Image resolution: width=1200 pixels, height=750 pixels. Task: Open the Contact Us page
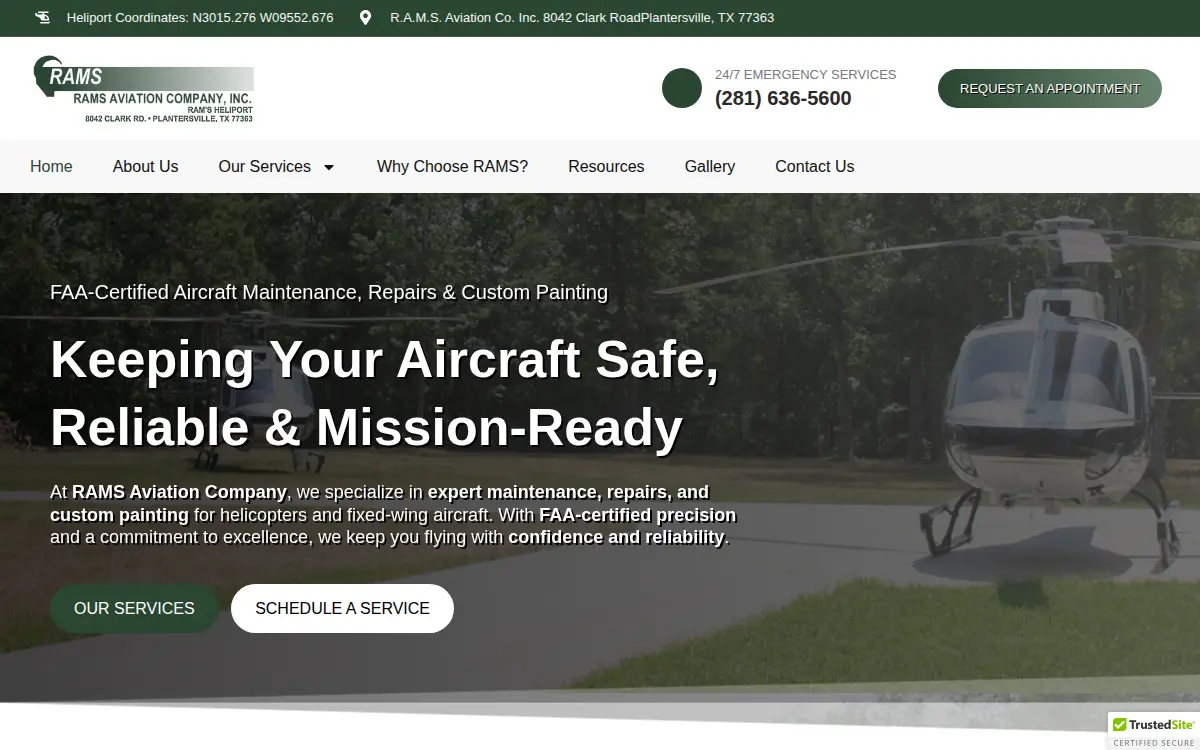pos(815,167)
